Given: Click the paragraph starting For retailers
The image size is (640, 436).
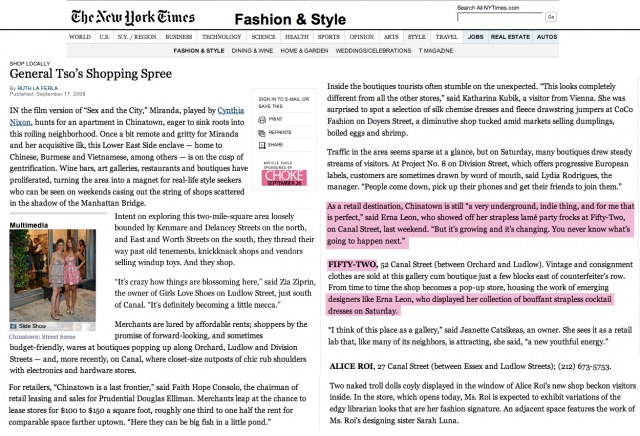Looking at the screenshot, I should point(157,404).
